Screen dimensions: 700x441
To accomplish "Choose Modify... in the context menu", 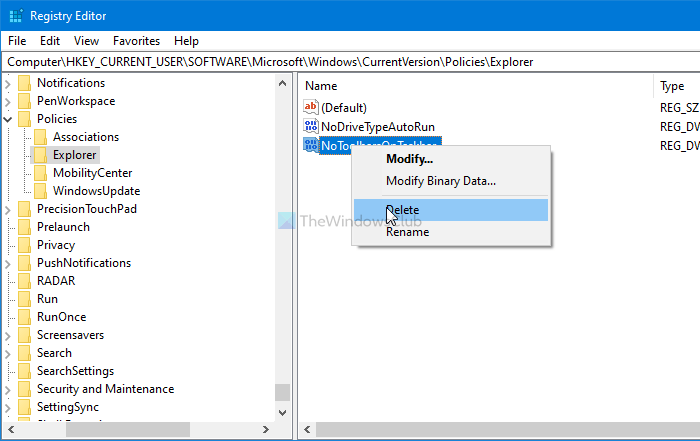I will (x=451, y=159).
